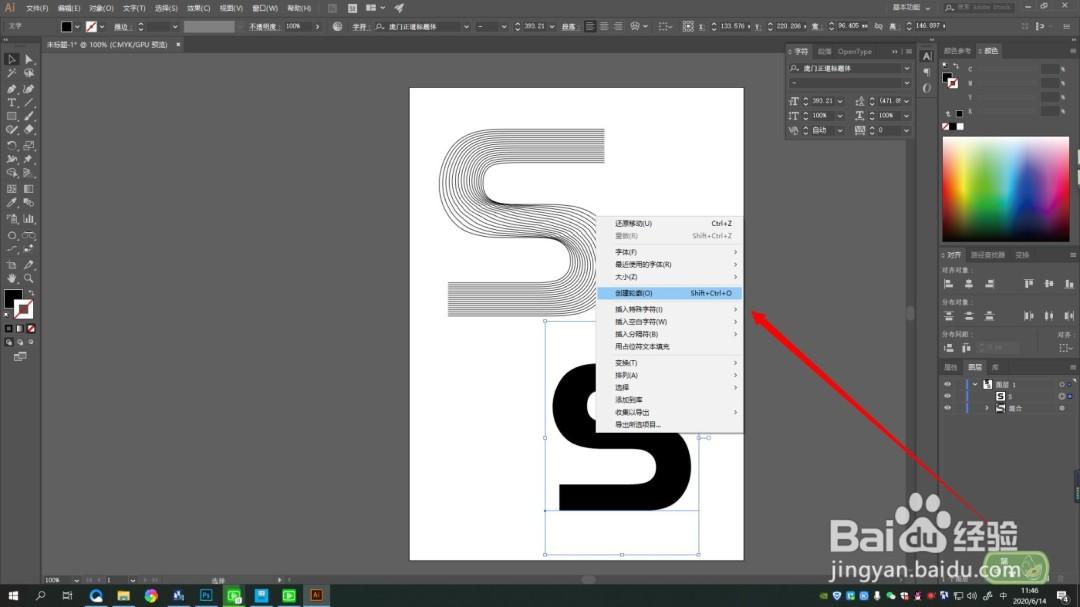Click the Windows Start button

[12, 595]
